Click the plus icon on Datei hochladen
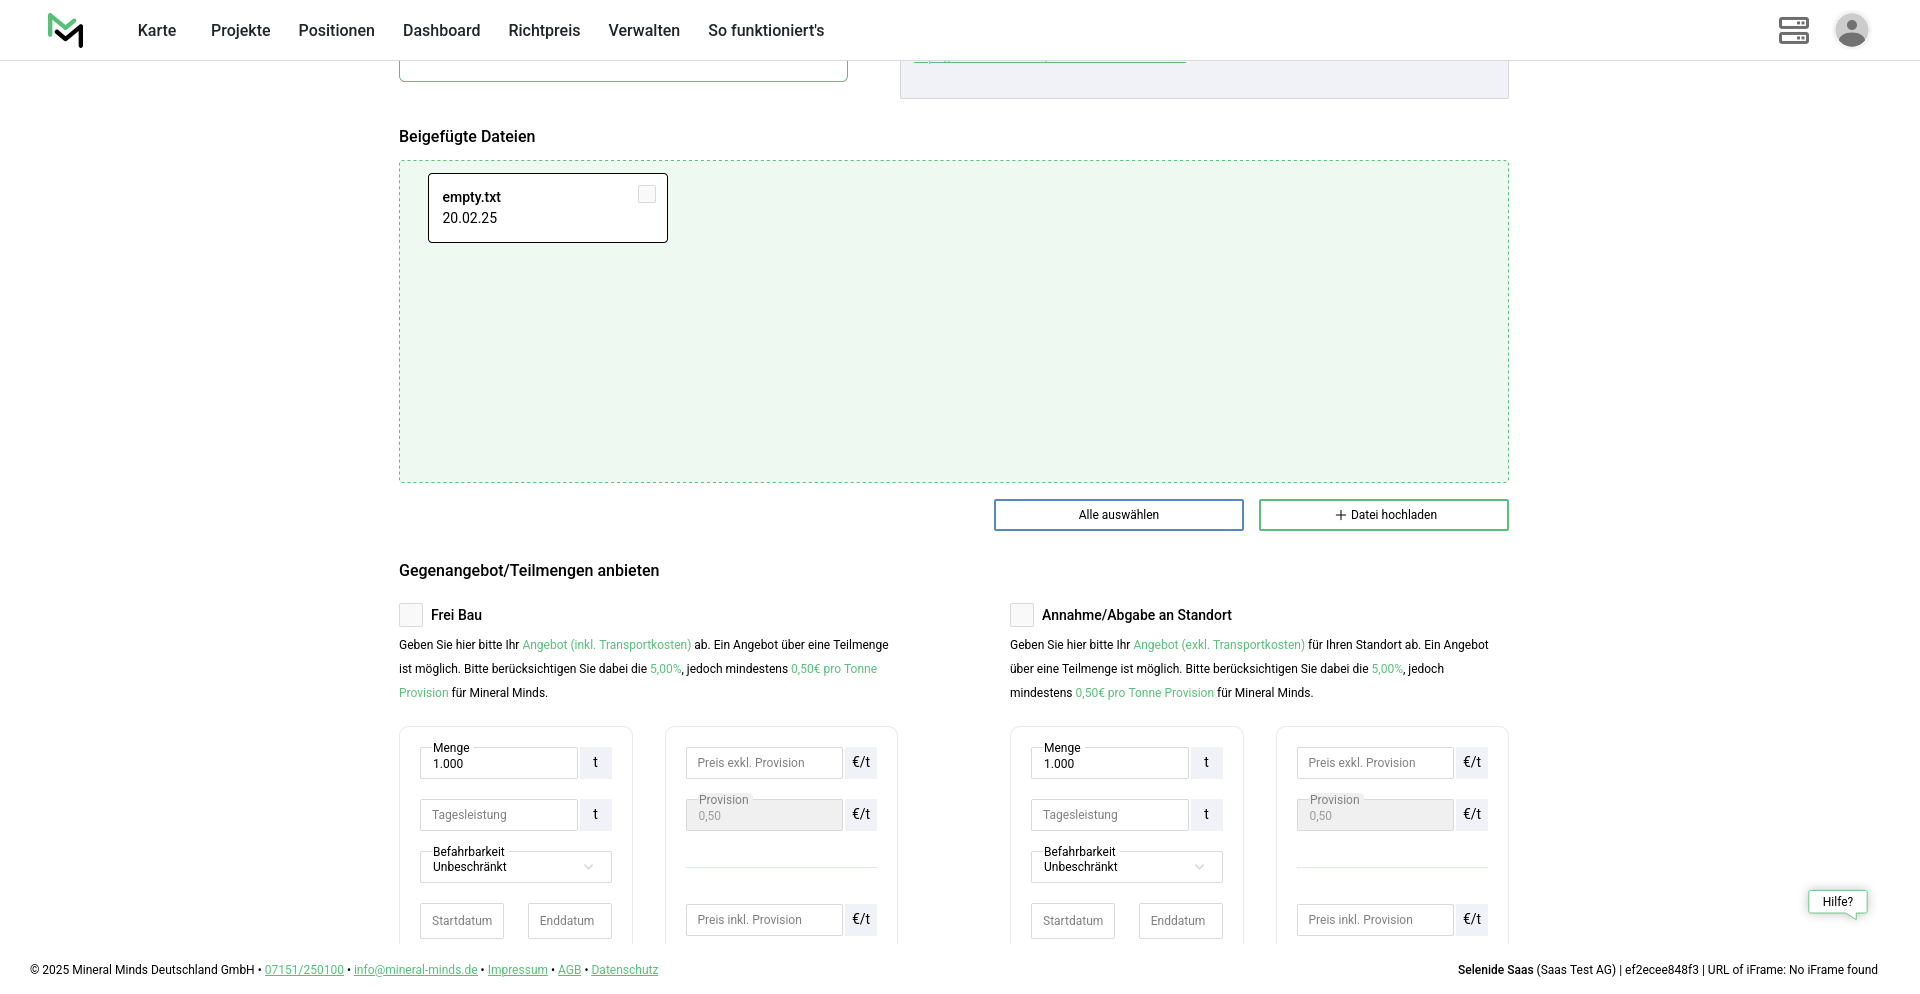This screenshot has height=994, width=1920. (1340, 515)
